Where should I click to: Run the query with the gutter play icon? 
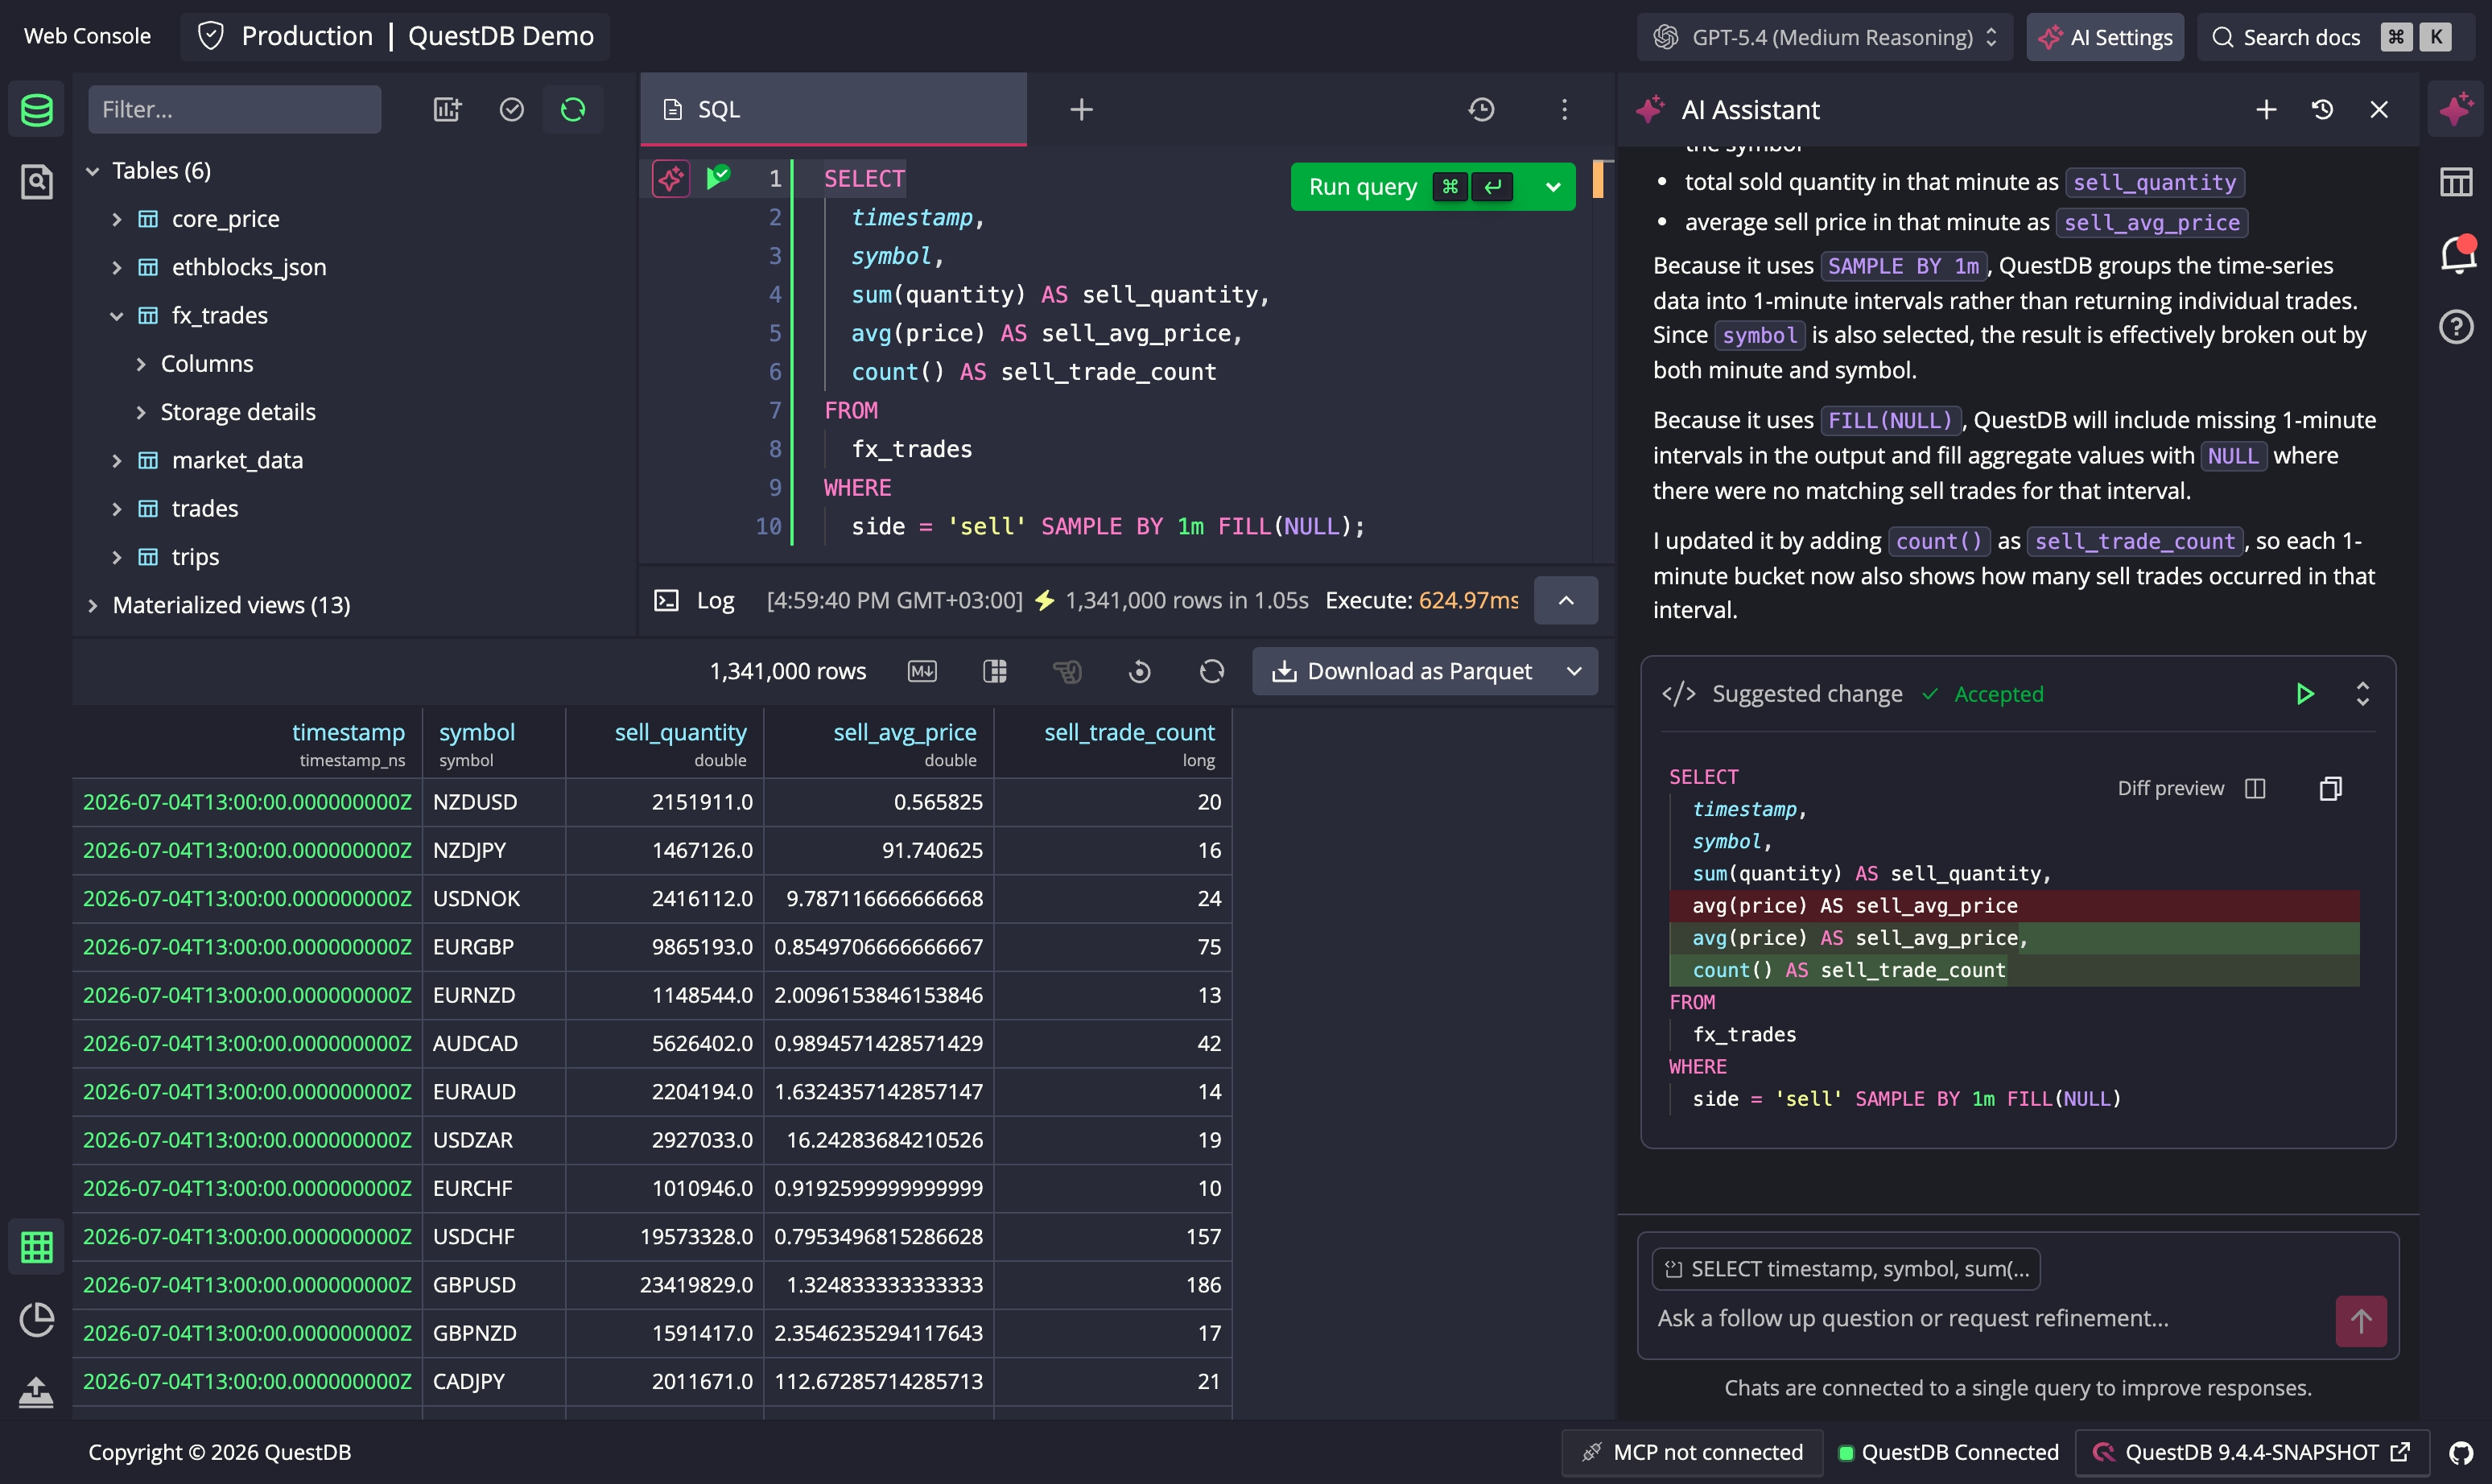tap(719, 178)
